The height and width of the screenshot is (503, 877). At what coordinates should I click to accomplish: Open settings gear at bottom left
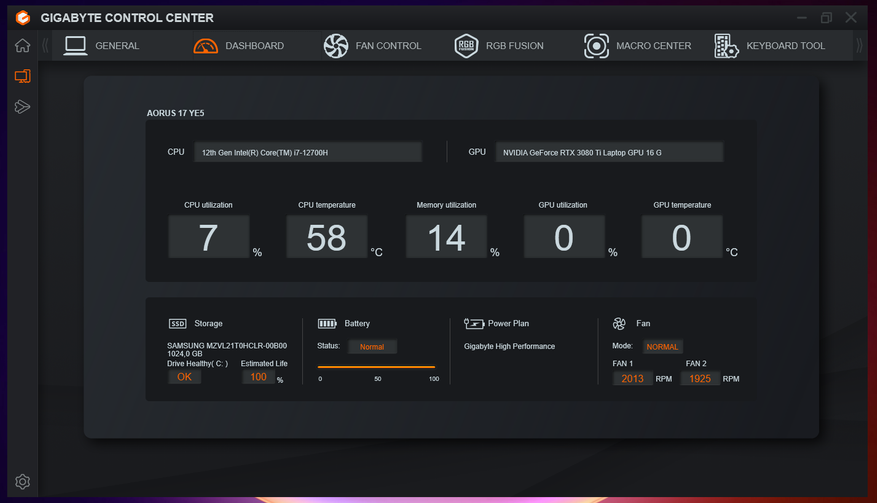[22, 482]
